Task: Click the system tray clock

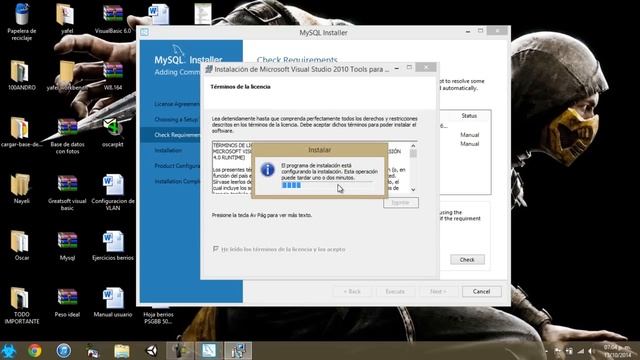Action: tap(618, 351)
